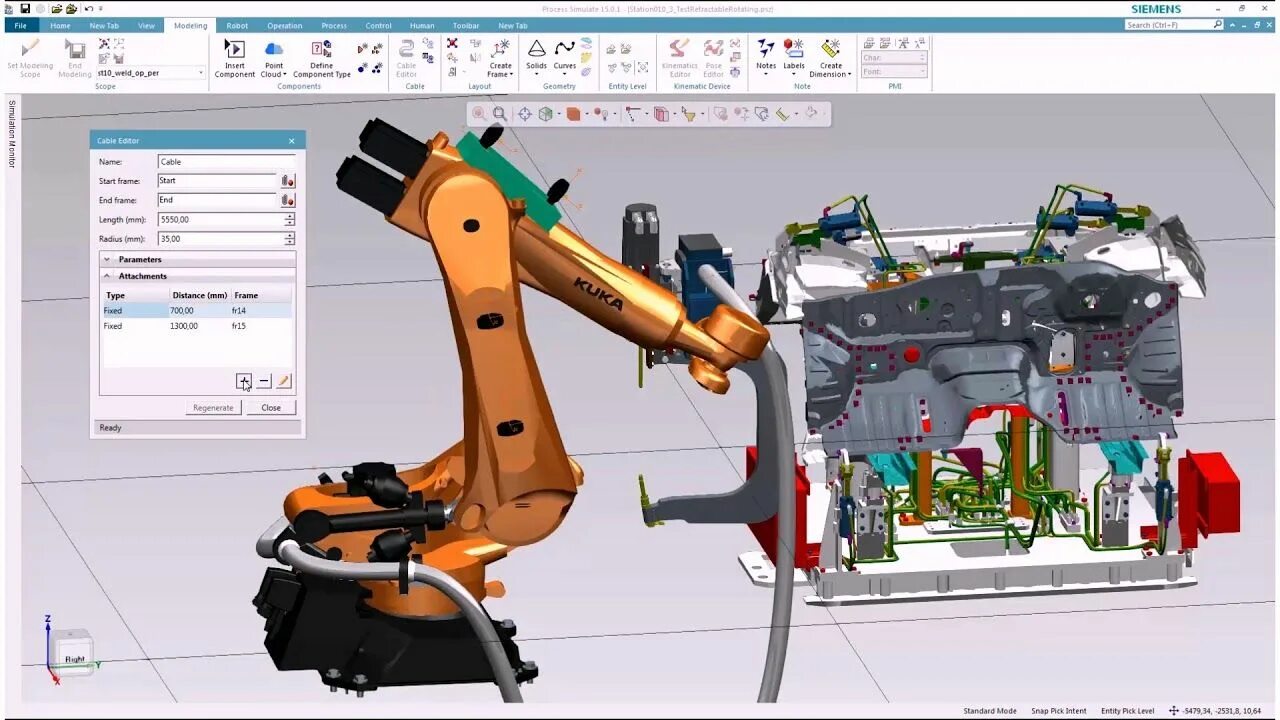Switch to the Operation tab
This screenshot has width=1280, height=720.
(x=284, y=25)
